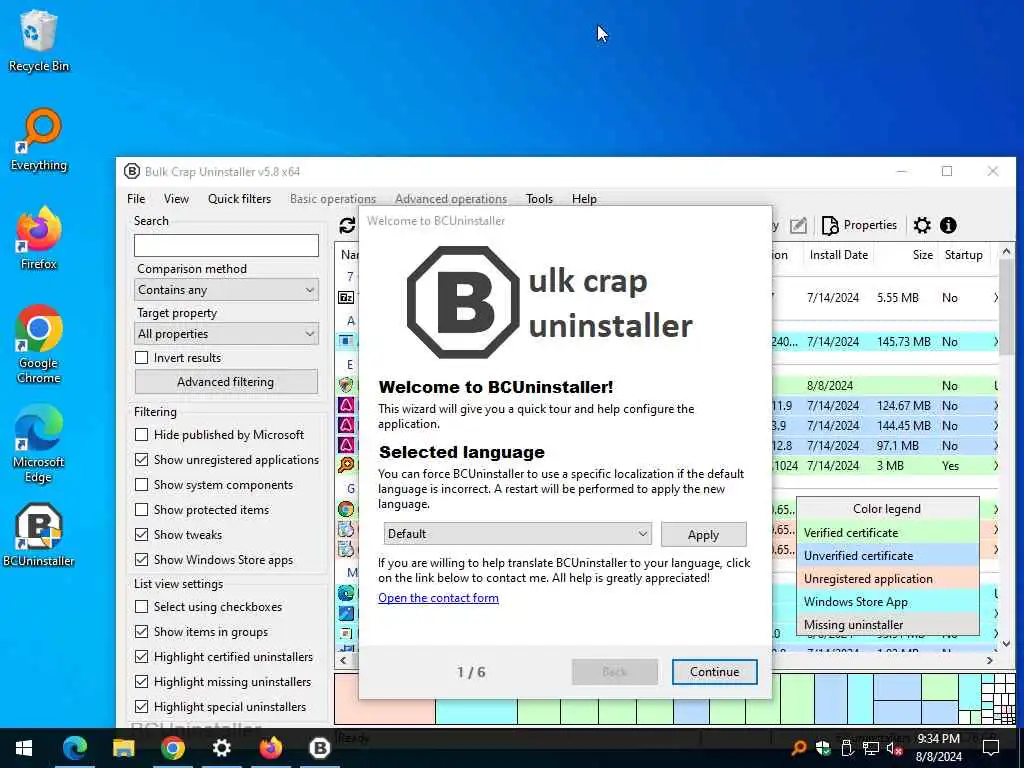Toggle Show Windows Store apps checkbox
The height and width of the screenshot is (768, 1024).
(141, 560)
